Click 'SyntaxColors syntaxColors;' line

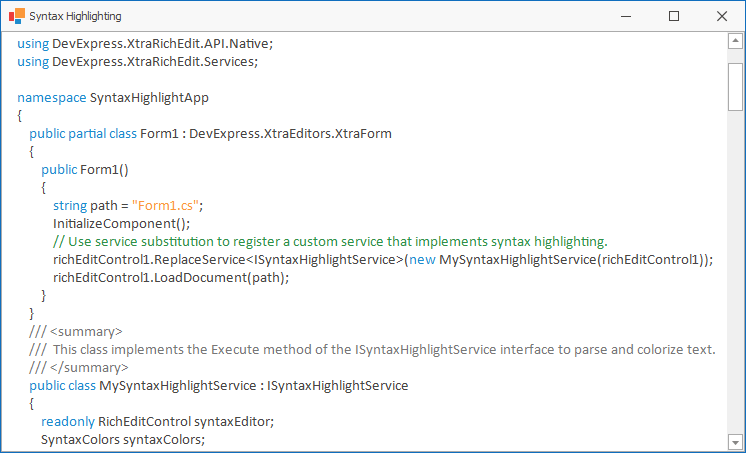pos(123,440)
